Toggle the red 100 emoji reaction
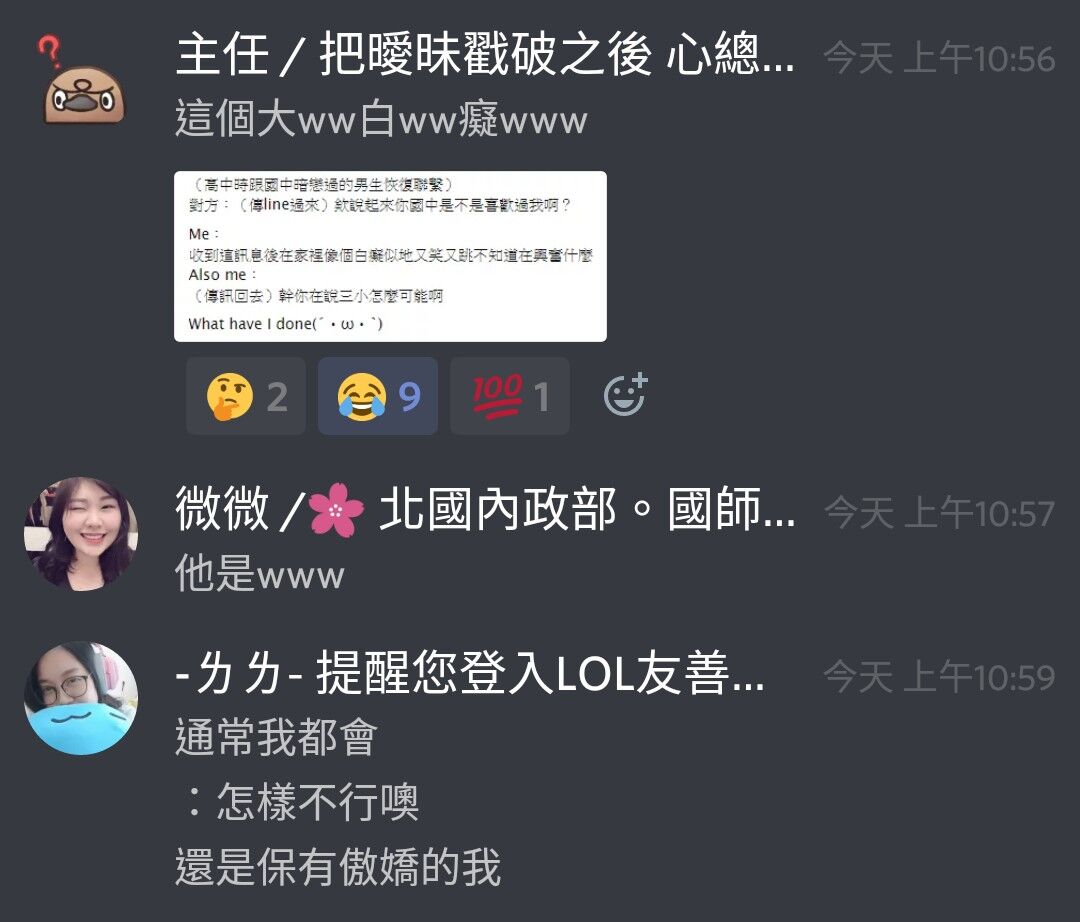This screenshot has width=1080, height=922. 510,396
